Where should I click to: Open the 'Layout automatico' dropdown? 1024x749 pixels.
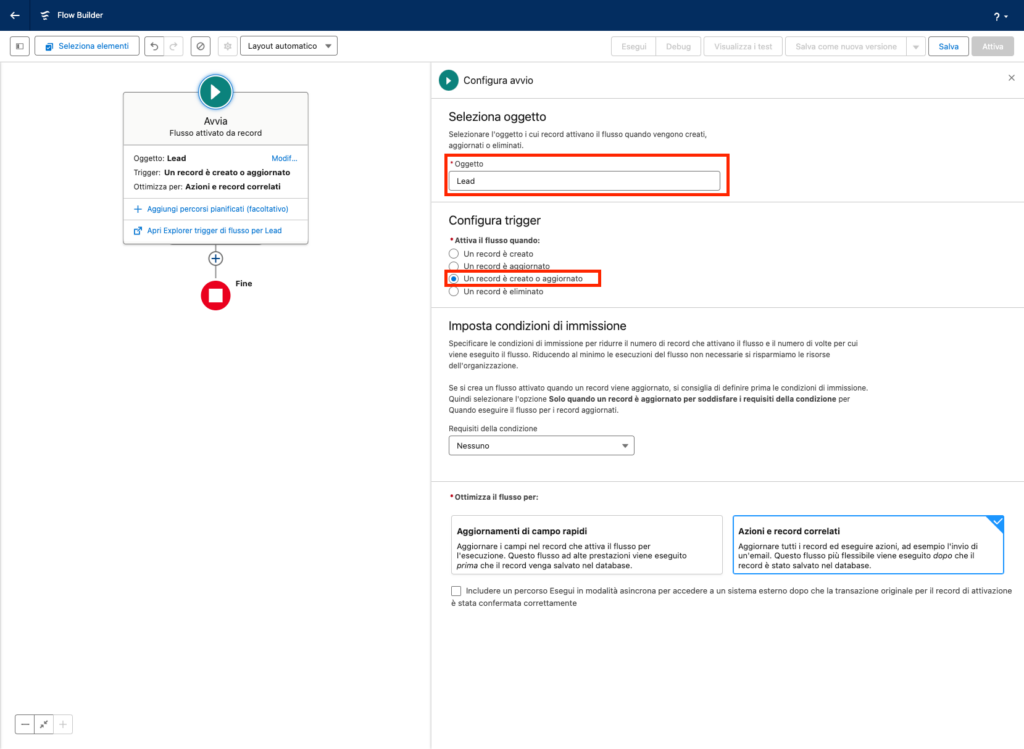tap(289, 46)
